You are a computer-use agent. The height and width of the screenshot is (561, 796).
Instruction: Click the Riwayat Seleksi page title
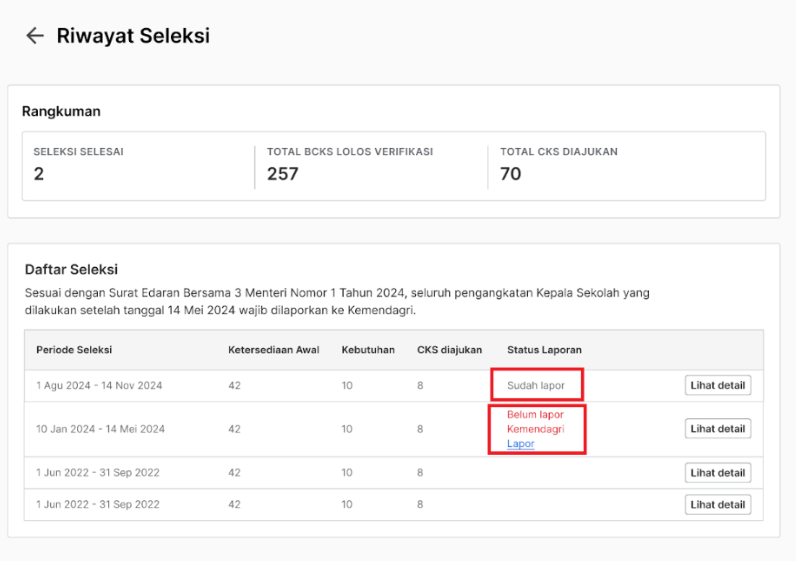[133, 36]
